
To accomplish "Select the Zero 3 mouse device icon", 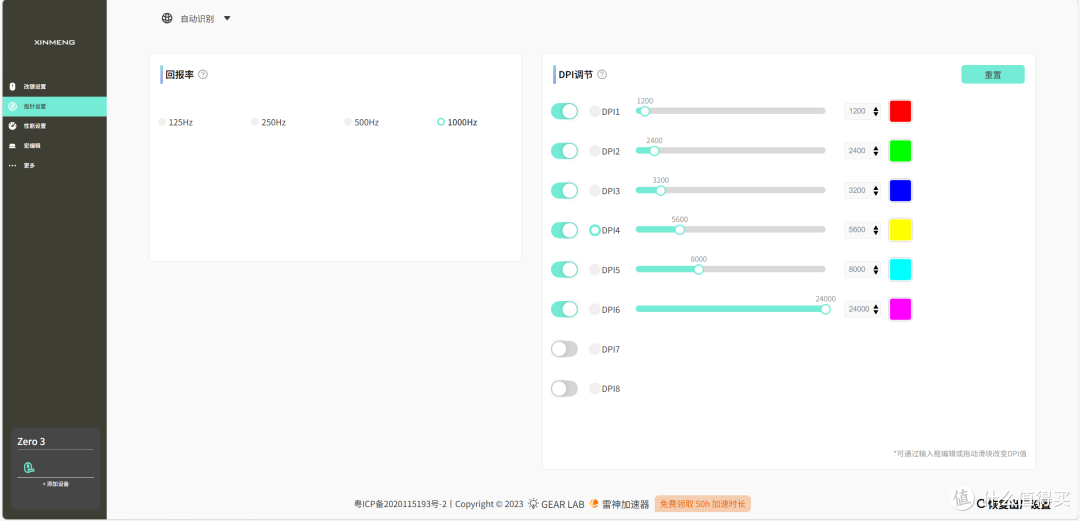I will click(28, 467).
